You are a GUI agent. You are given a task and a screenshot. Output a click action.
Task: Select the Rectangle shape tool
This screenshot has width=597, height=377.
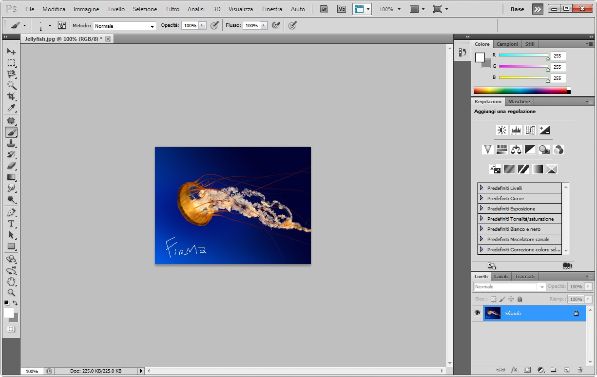click(11, 246)
